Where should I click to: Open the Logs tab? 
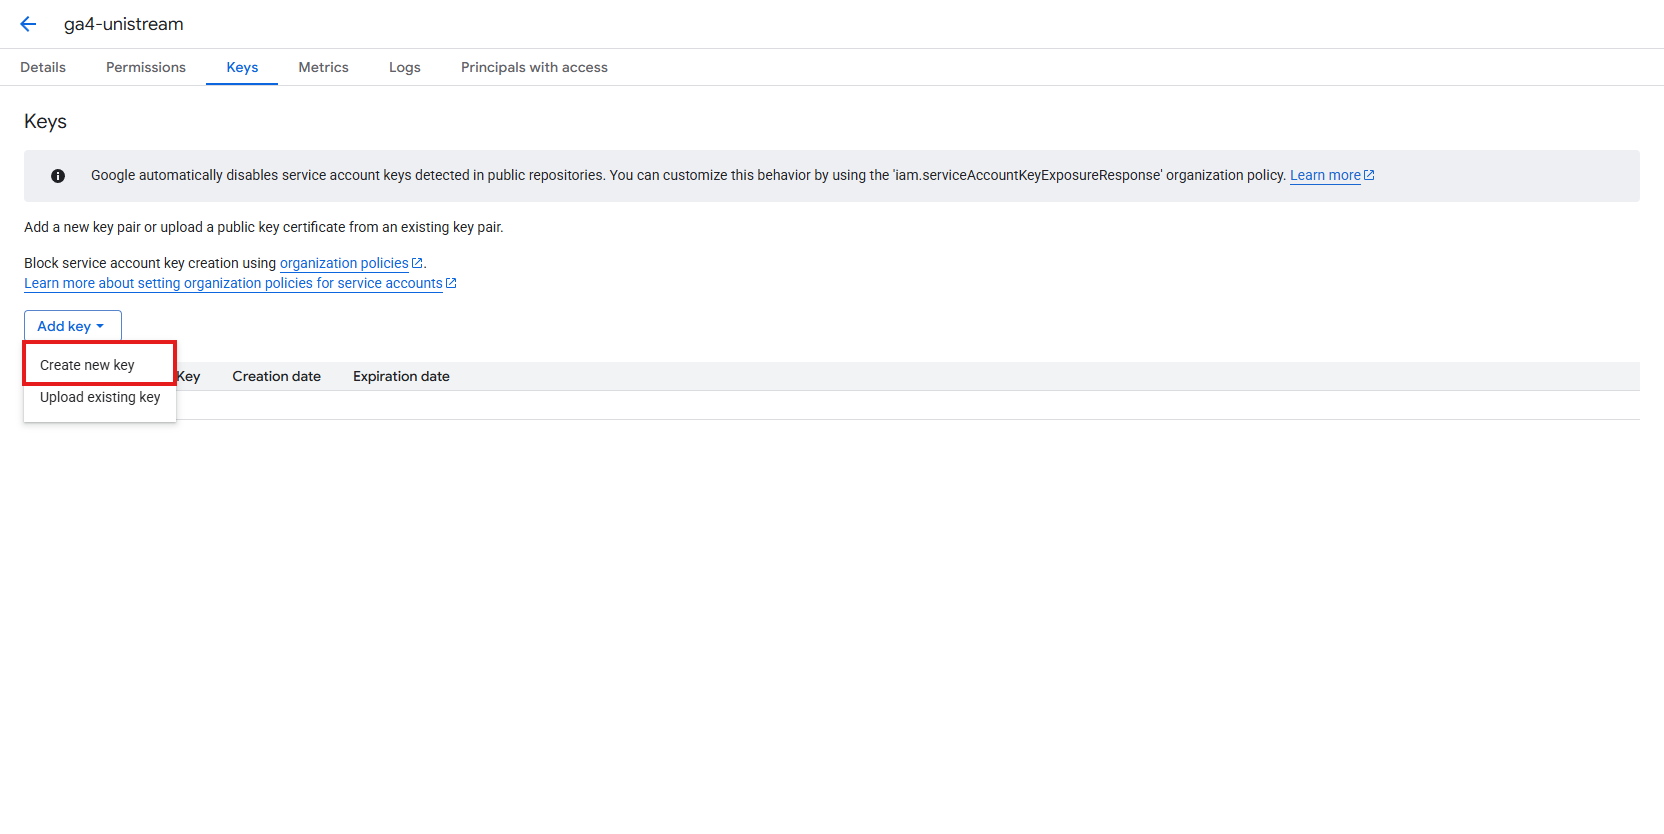[405, 67]
